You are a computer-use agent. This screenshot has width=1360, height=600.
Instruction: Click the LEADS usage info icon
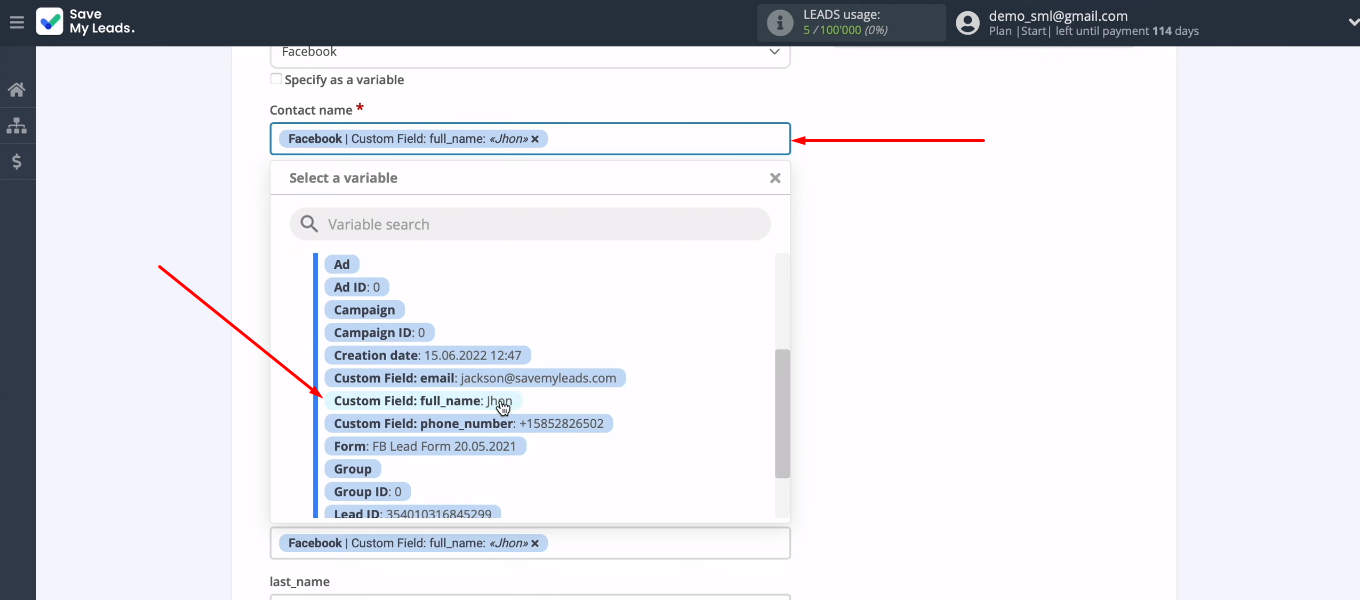click(779, 23)
